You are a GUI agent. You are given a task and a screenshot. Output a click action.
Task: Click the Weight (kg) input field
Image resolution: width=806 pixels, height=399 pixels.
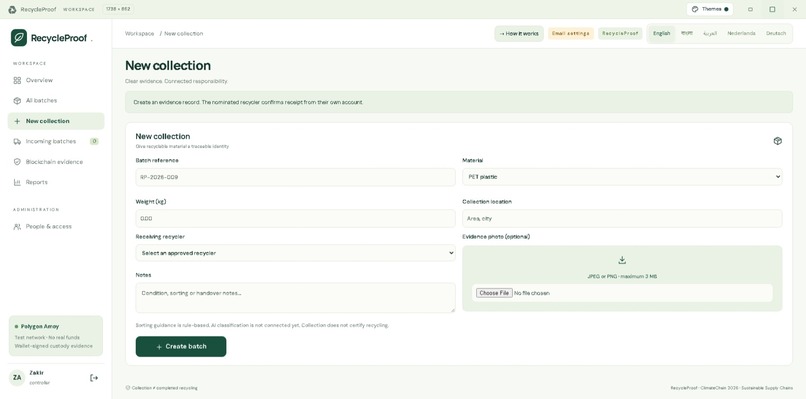pos(295,219)
